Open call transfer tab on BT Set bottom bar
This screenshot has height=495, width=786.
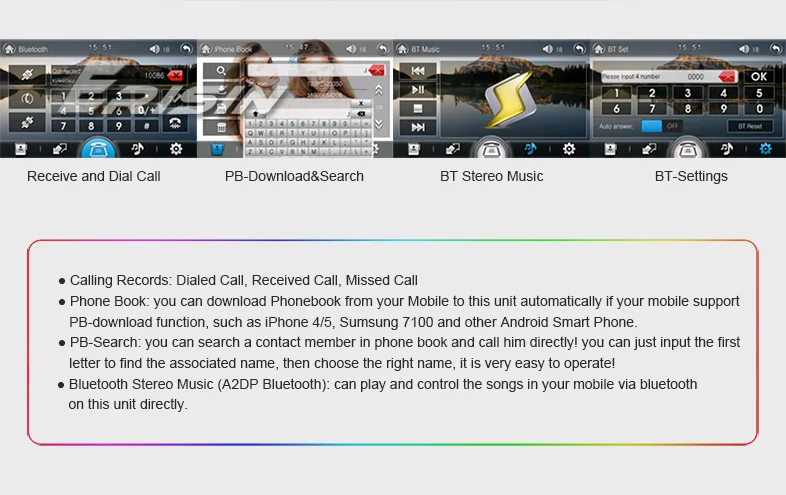pos(649,149)
